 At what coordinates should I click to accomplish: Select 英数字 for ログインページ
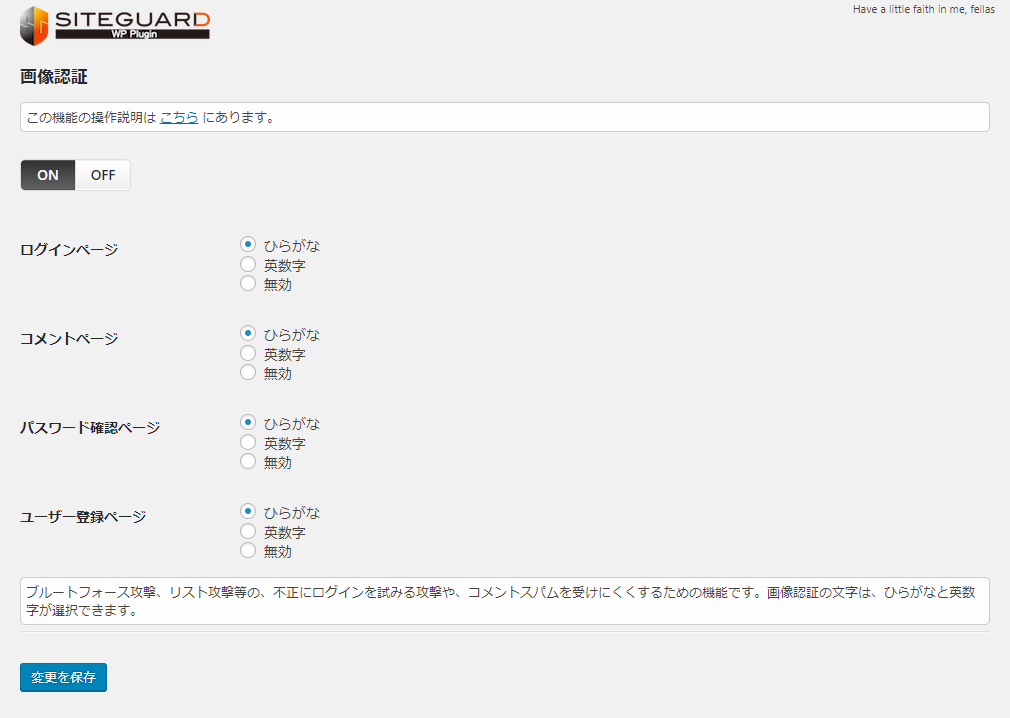[x=249, y=264]
